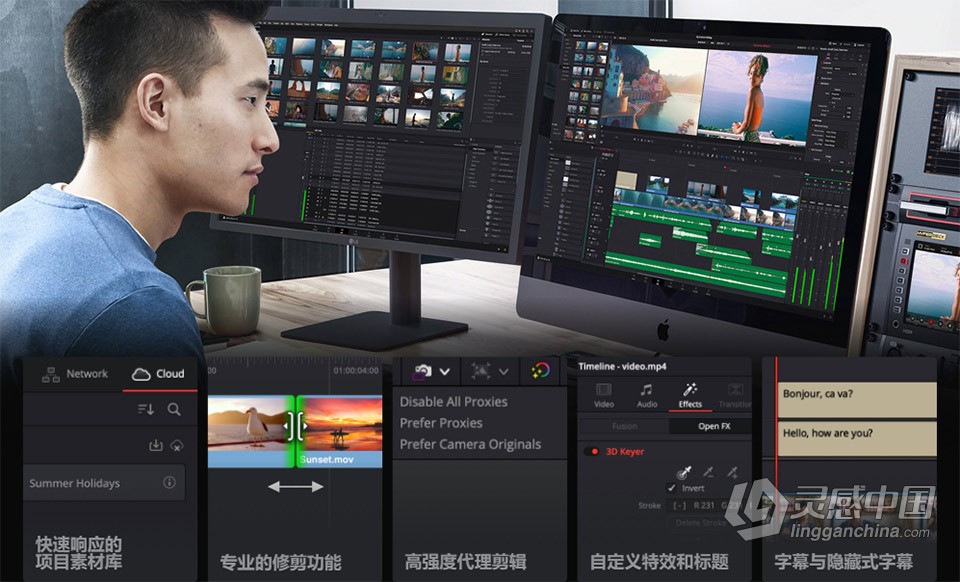
Task: Enable the 3D Keyer bypass toggle
Action: coord(593,451)
